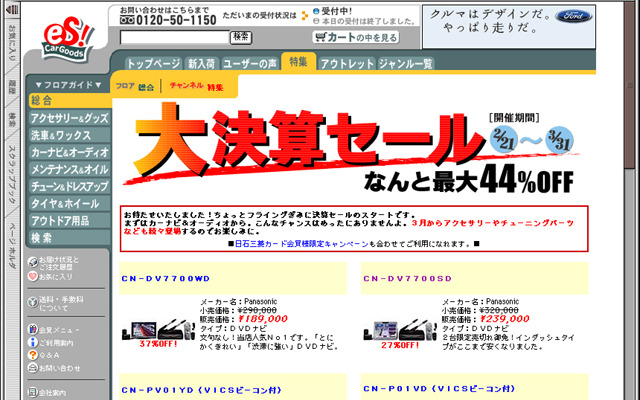Viewport: 640px width, 400px height.
Task: Select アウトドア用品 floor
Action: point(69,221)
